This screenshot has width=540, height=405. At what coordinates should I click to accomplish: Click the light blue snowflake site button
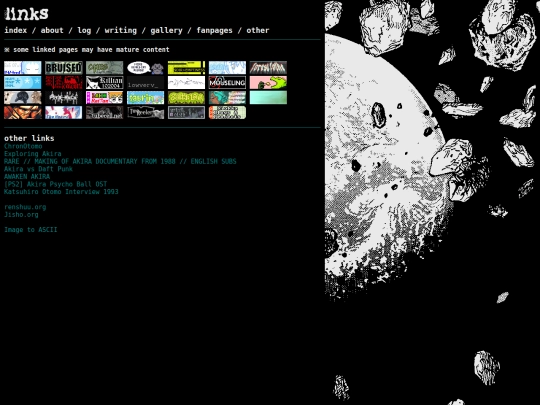coord(23,83)
